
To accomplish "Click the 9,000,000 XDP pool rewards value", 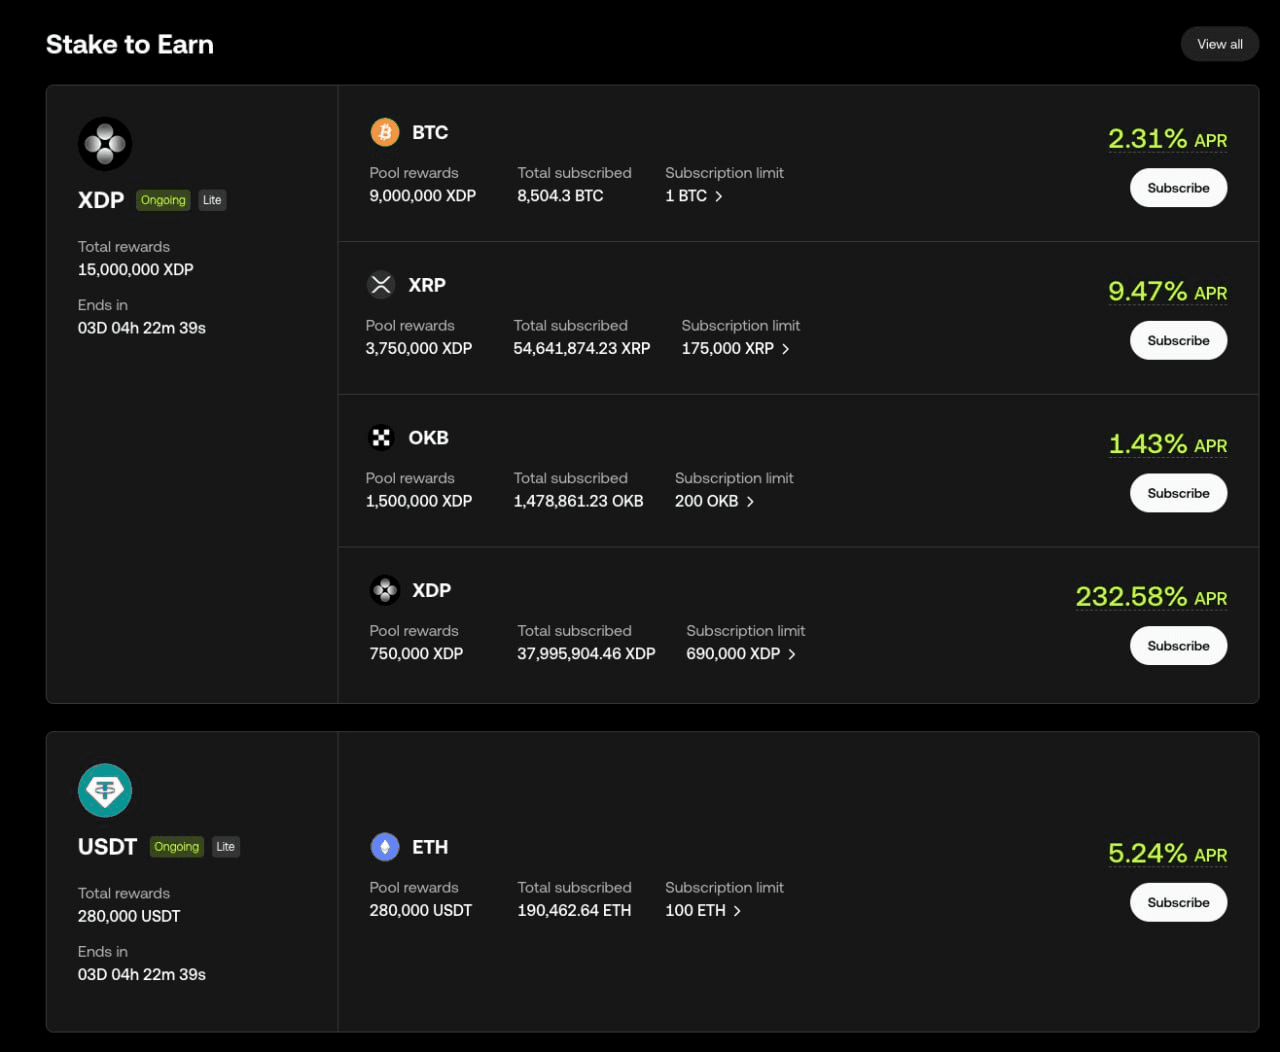I will (423, 196).
